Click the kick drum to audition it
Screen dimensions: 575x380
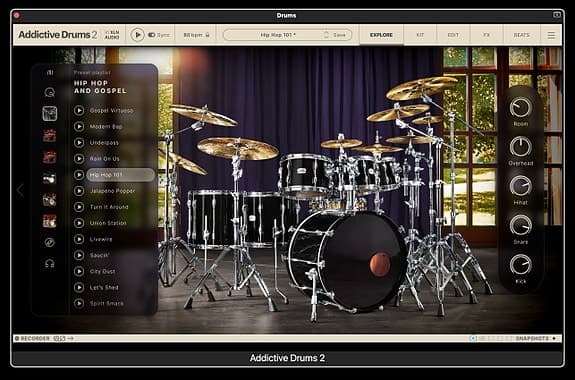348,262
